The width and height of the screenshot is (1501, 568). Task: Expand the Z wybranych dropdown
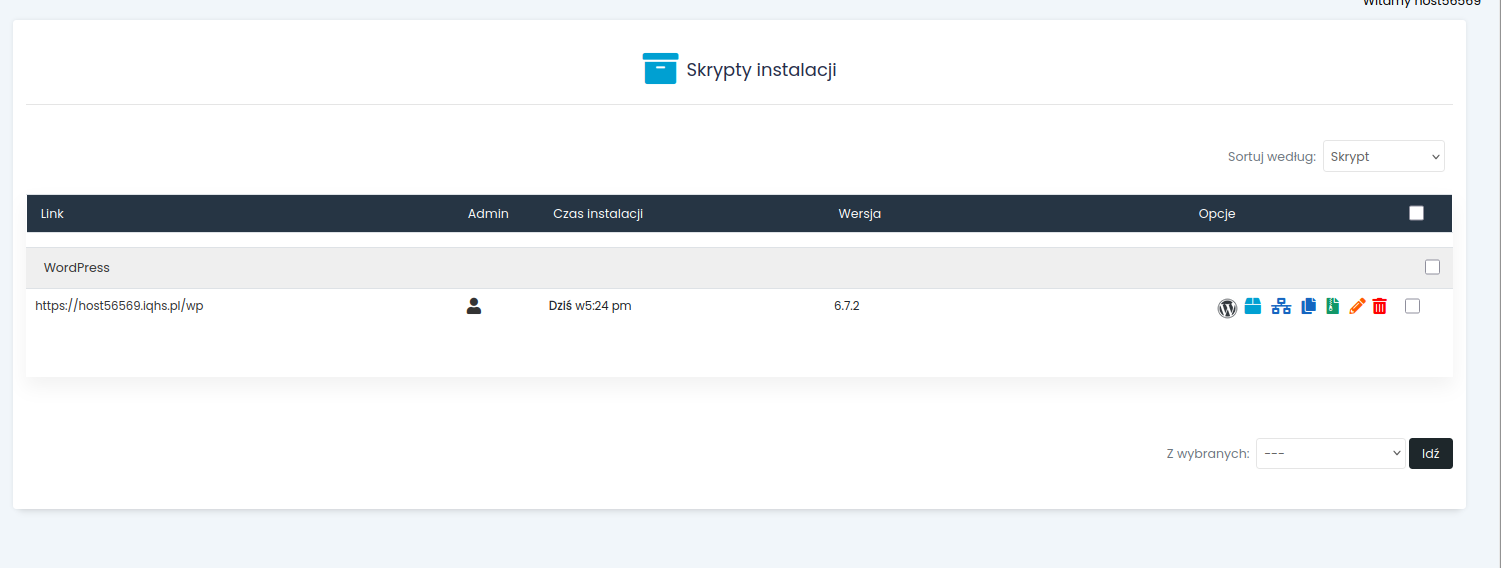coord(1330,453)
